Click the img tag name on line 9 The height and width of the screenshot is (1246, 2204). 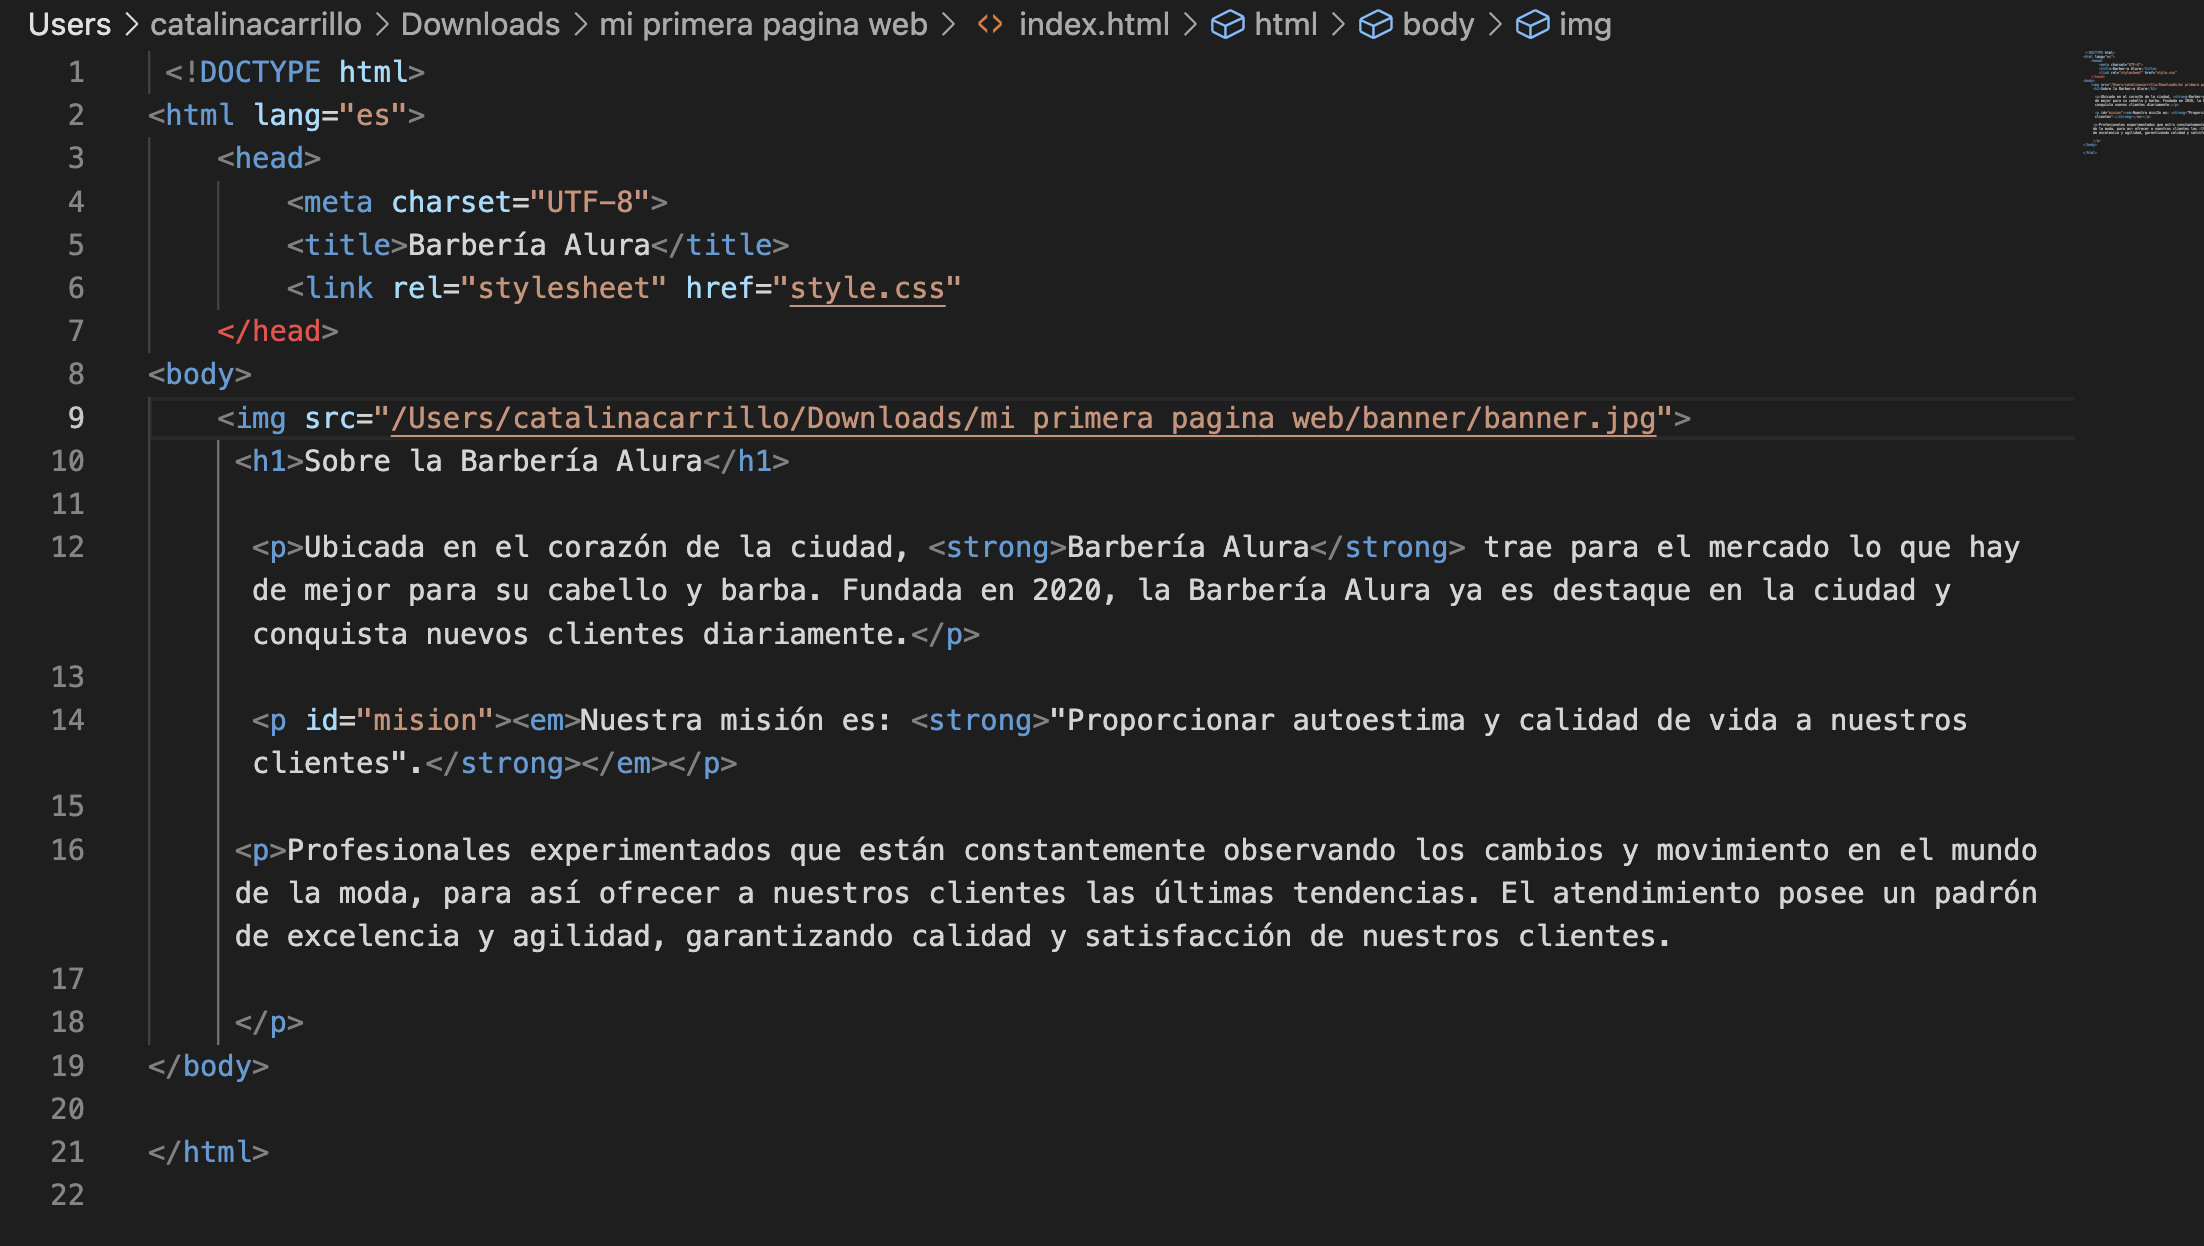click(260, 418)
